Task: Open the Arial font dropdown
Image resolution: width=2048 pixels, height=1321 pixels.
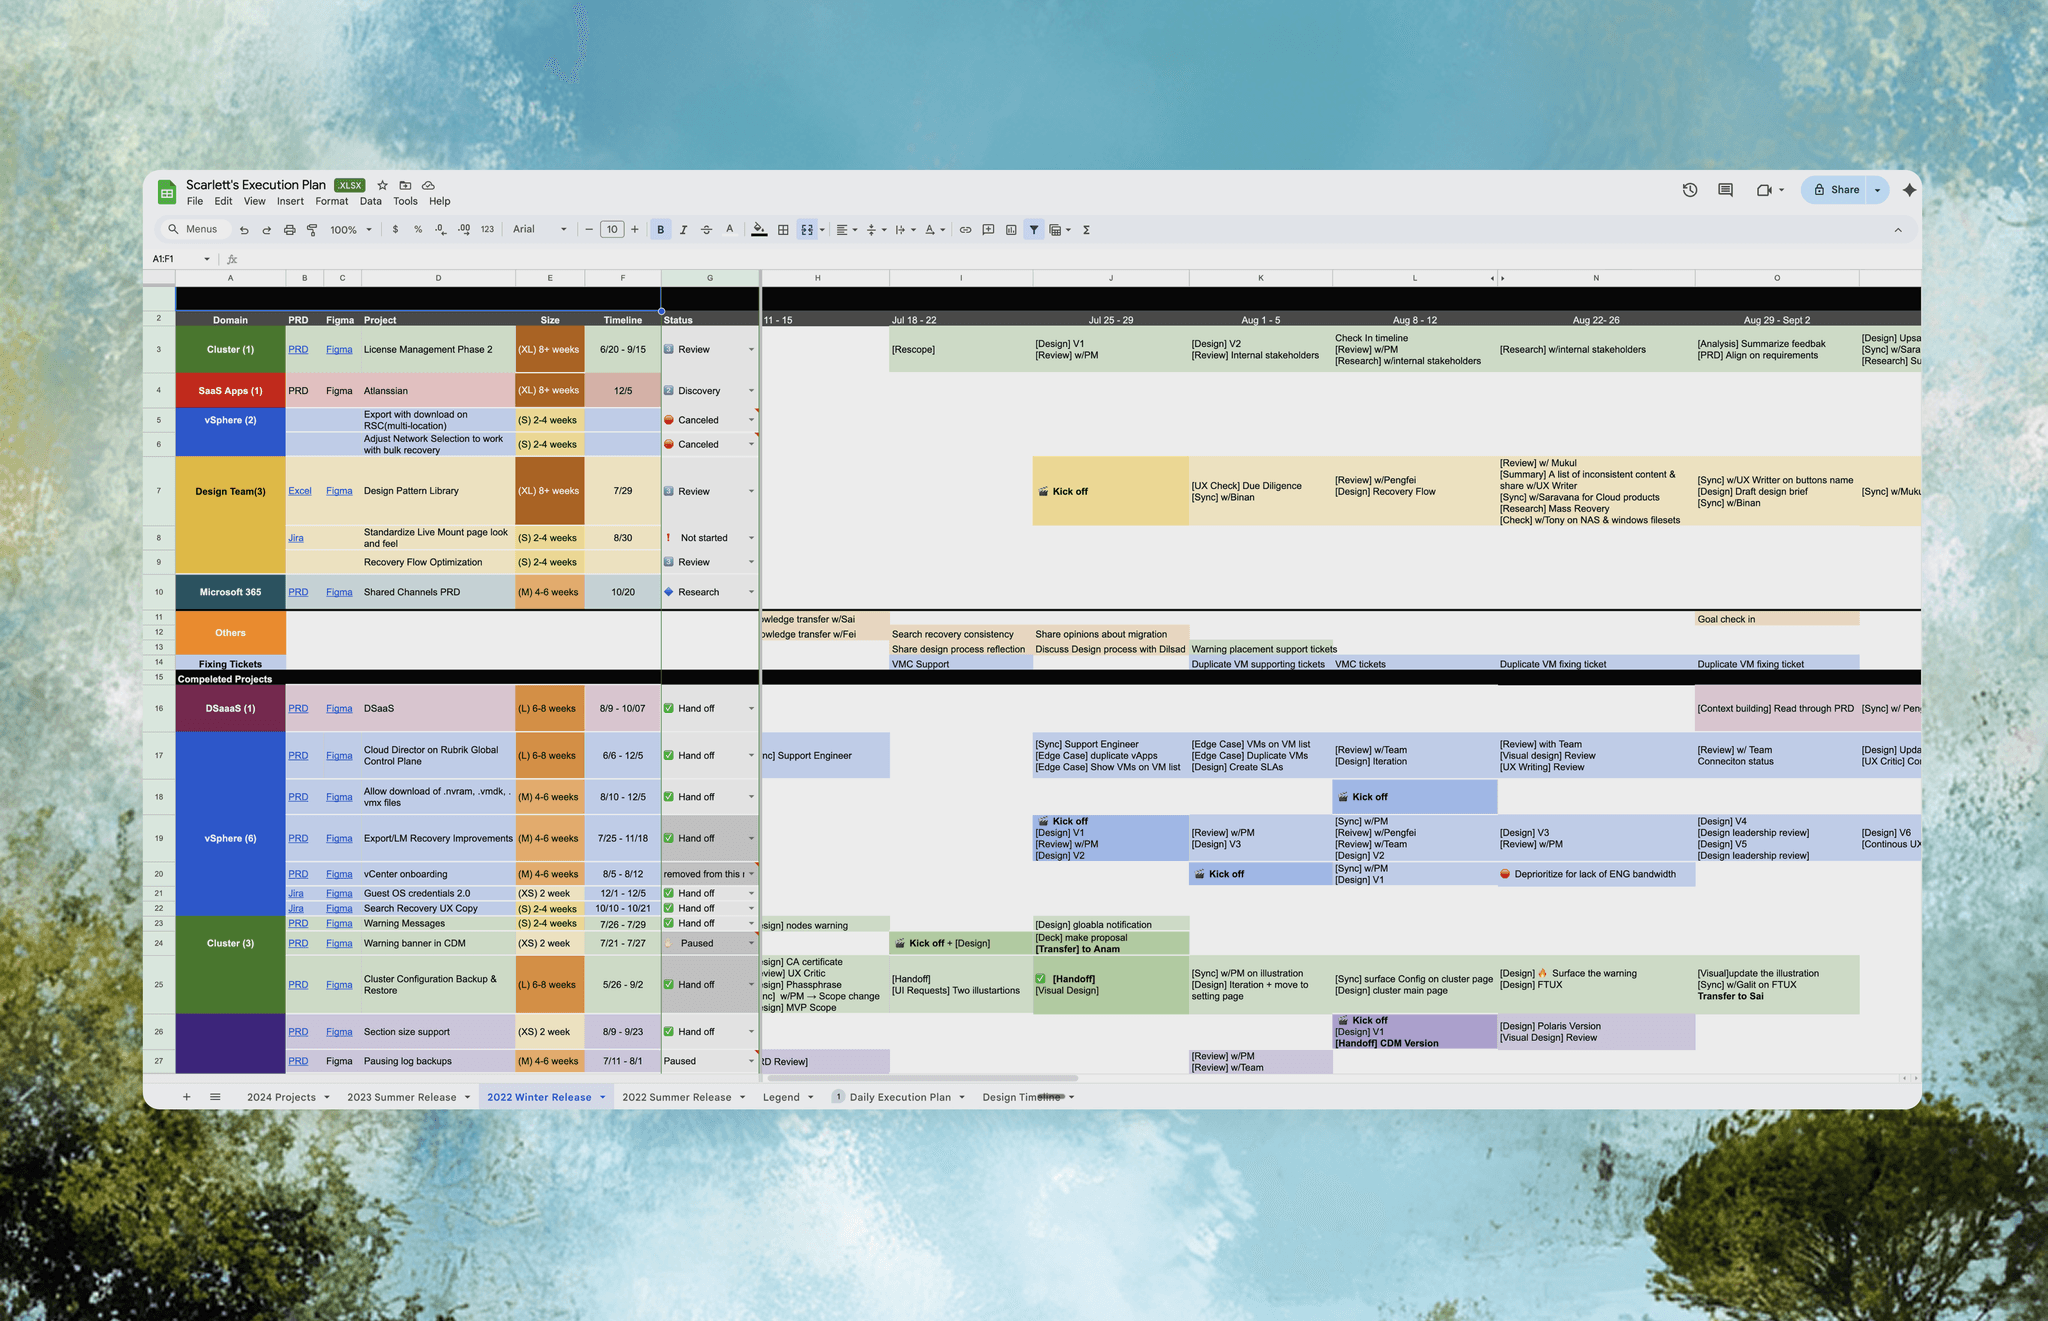Action: (x=539, y=230)
